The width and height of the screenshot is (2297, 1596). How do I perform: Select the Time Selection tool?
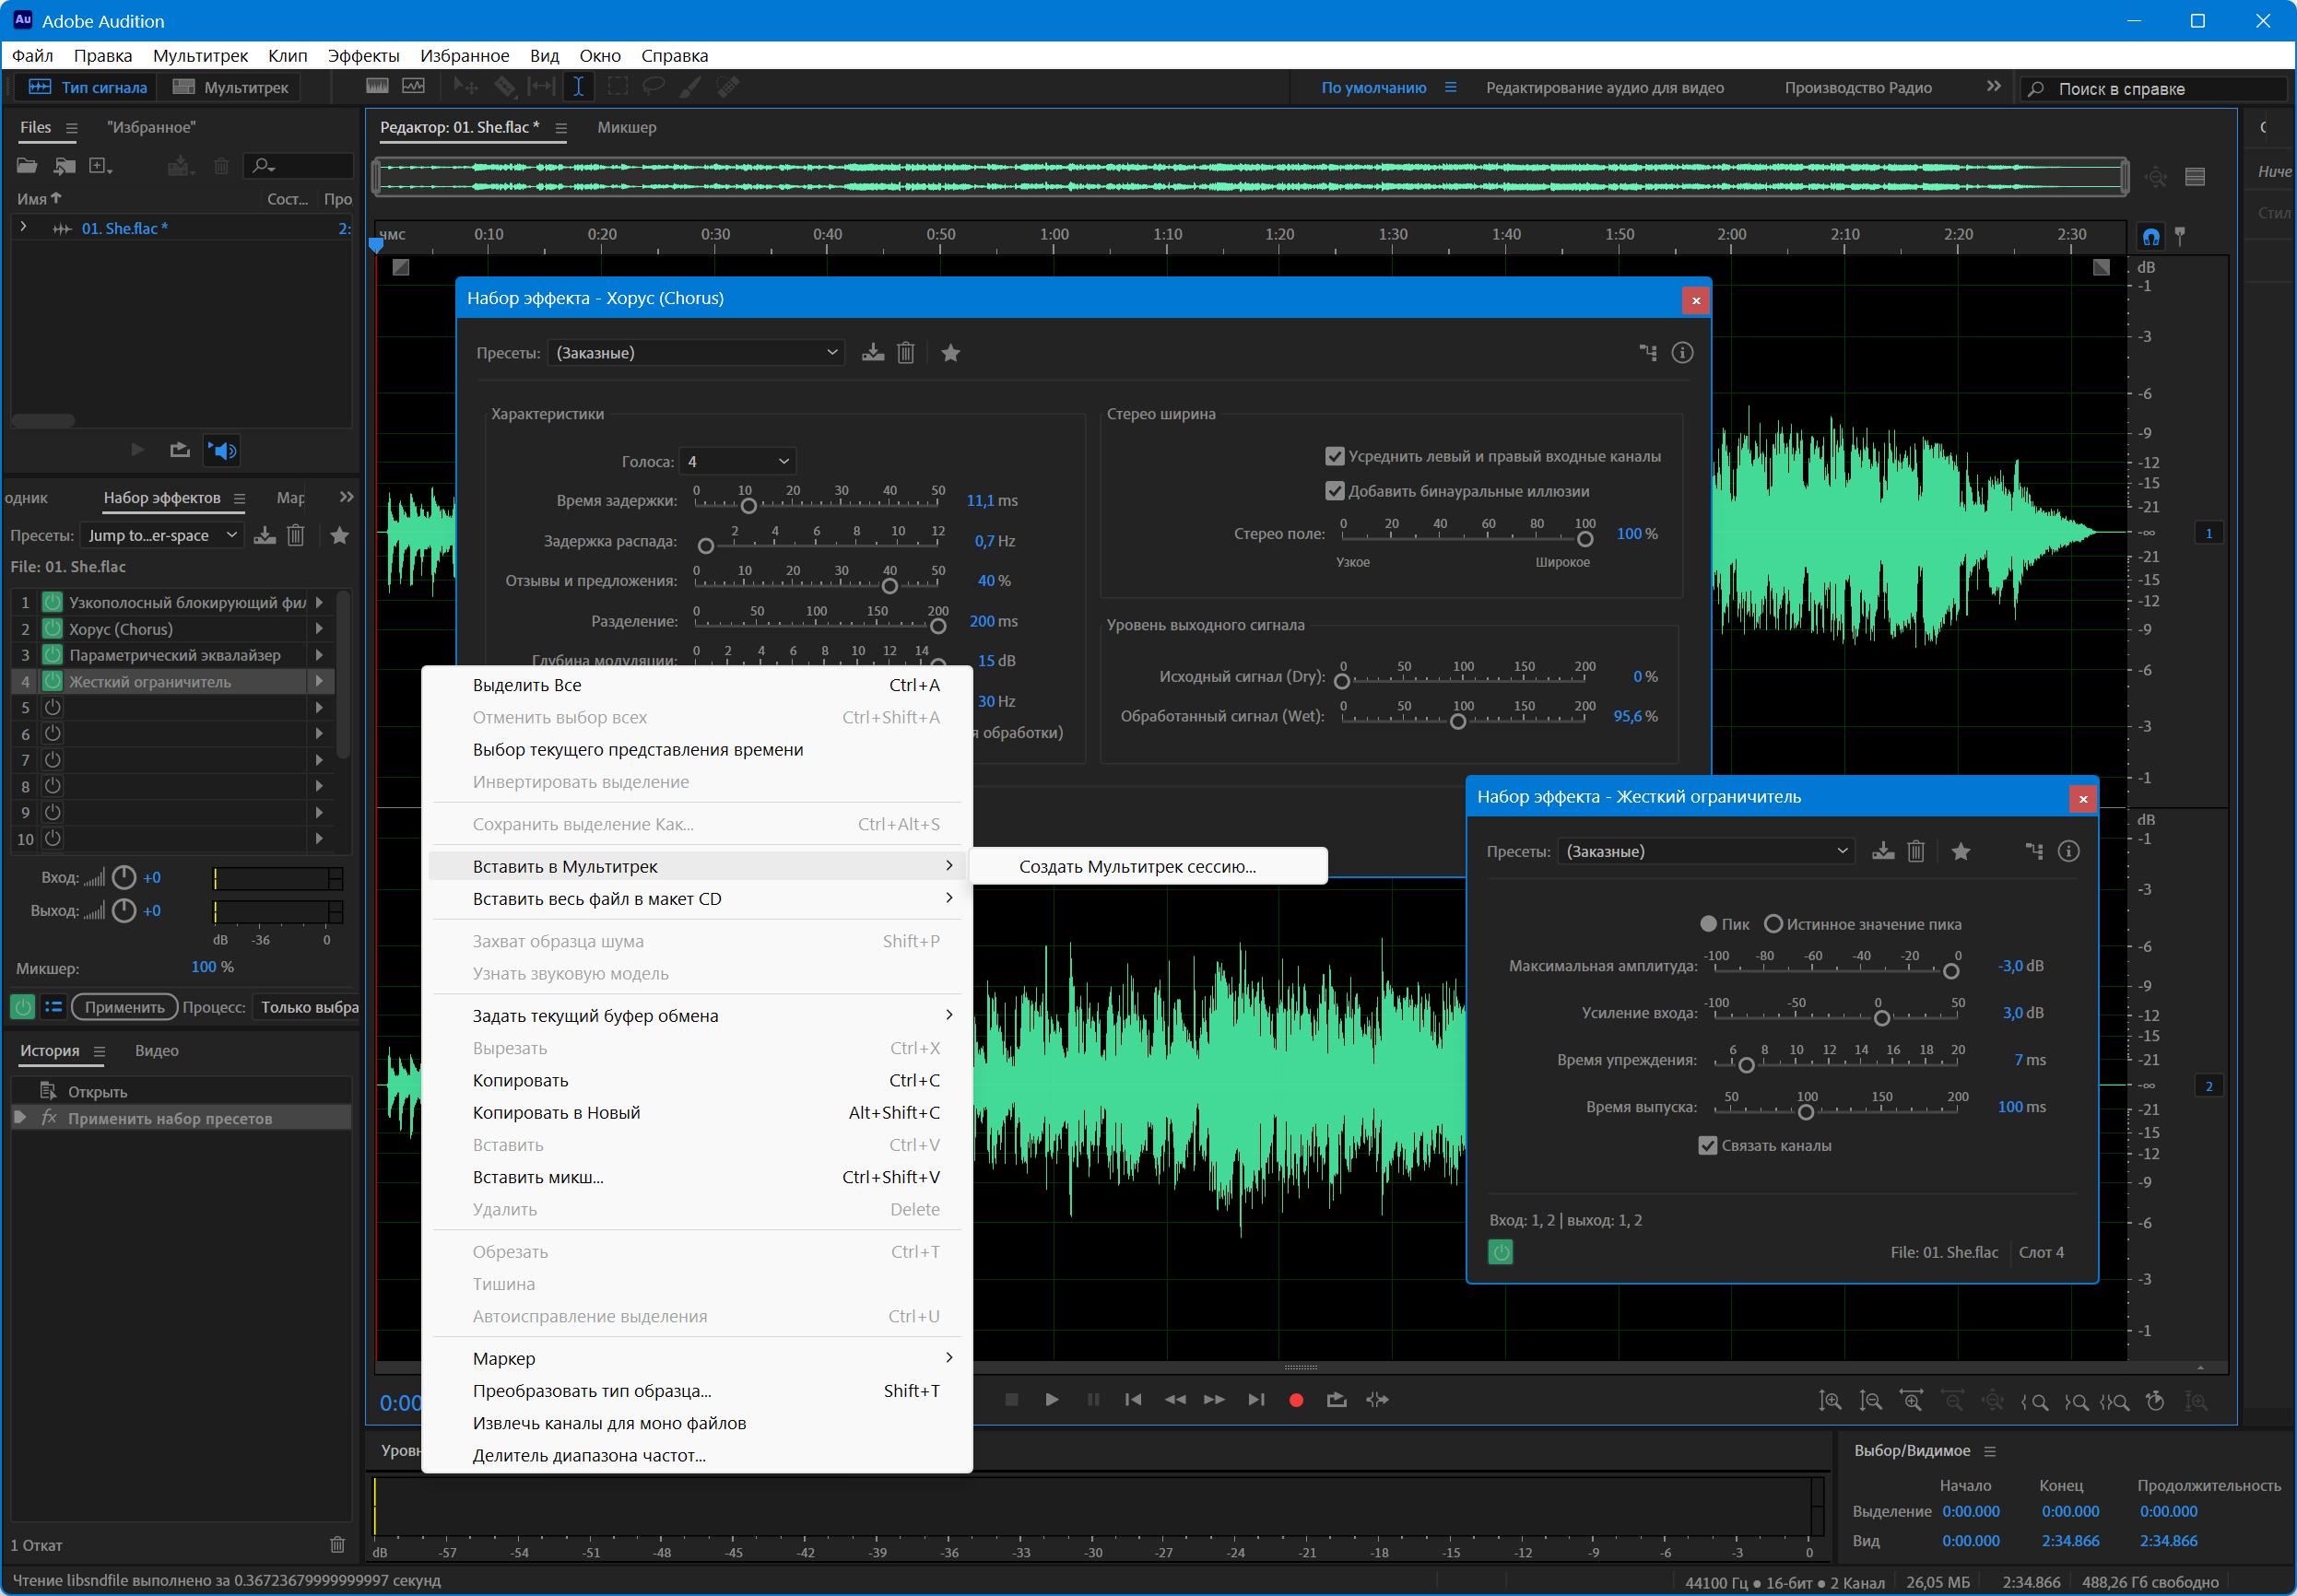tap(578, 87)
